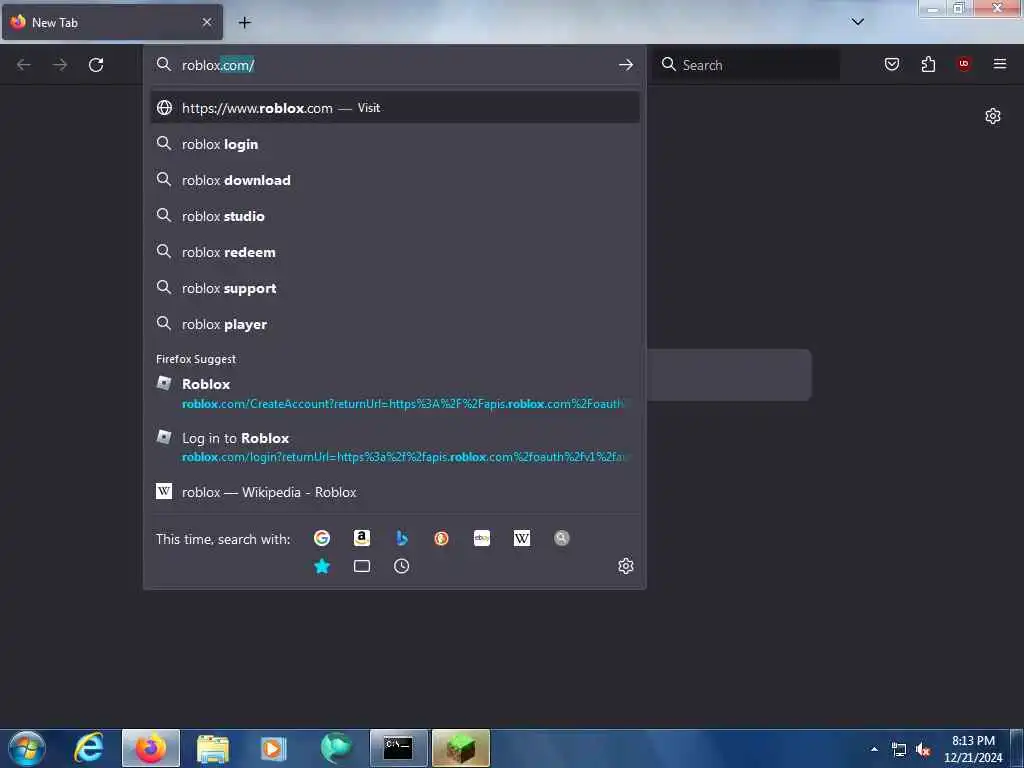
Task: Search bookmarks with the star icon
Action: click(322, 566)
